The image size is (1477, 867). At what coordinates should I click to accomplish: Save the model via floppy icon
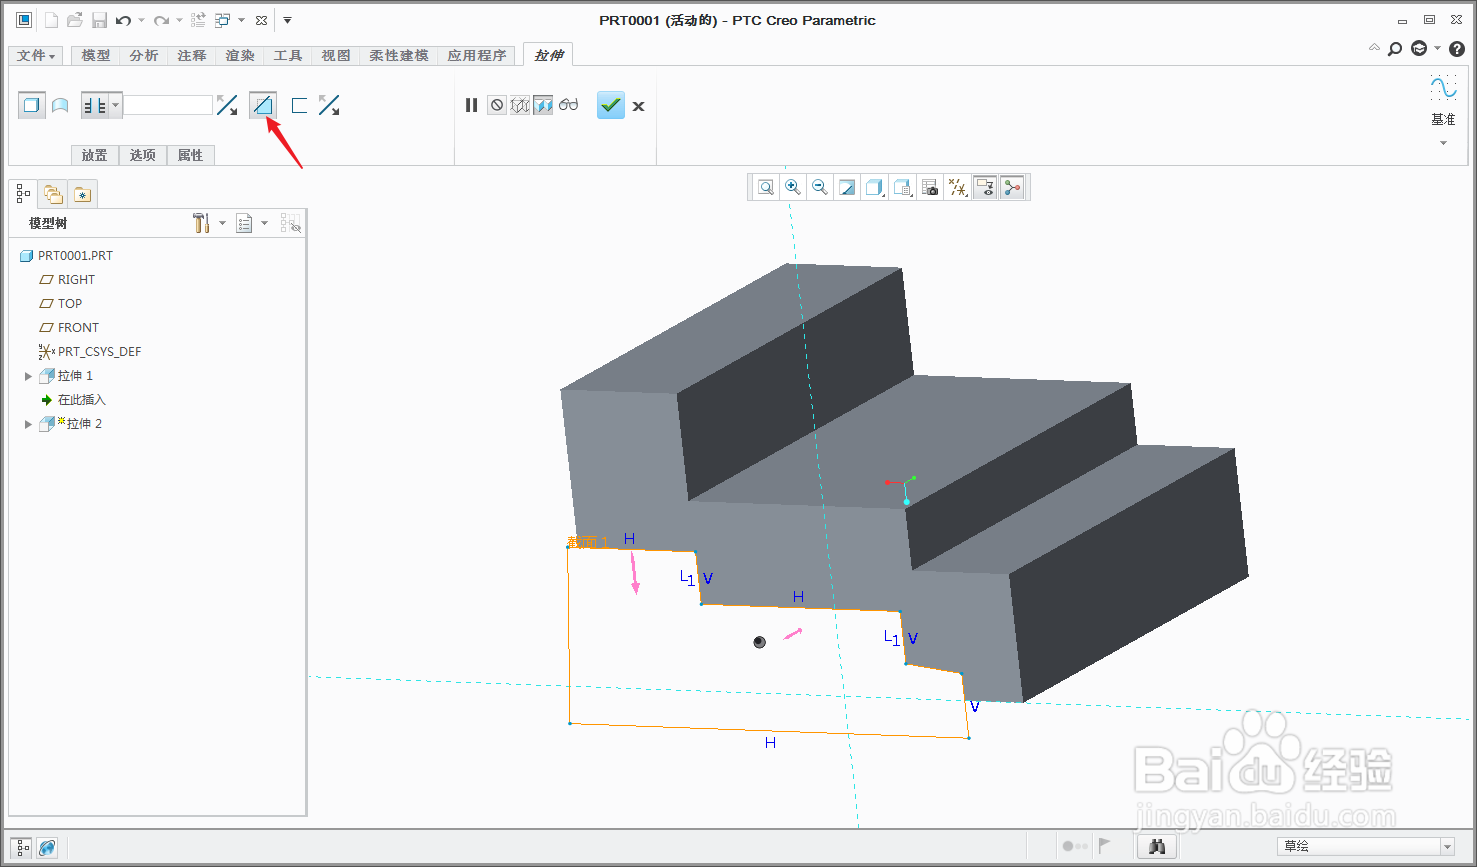point(99,20)
